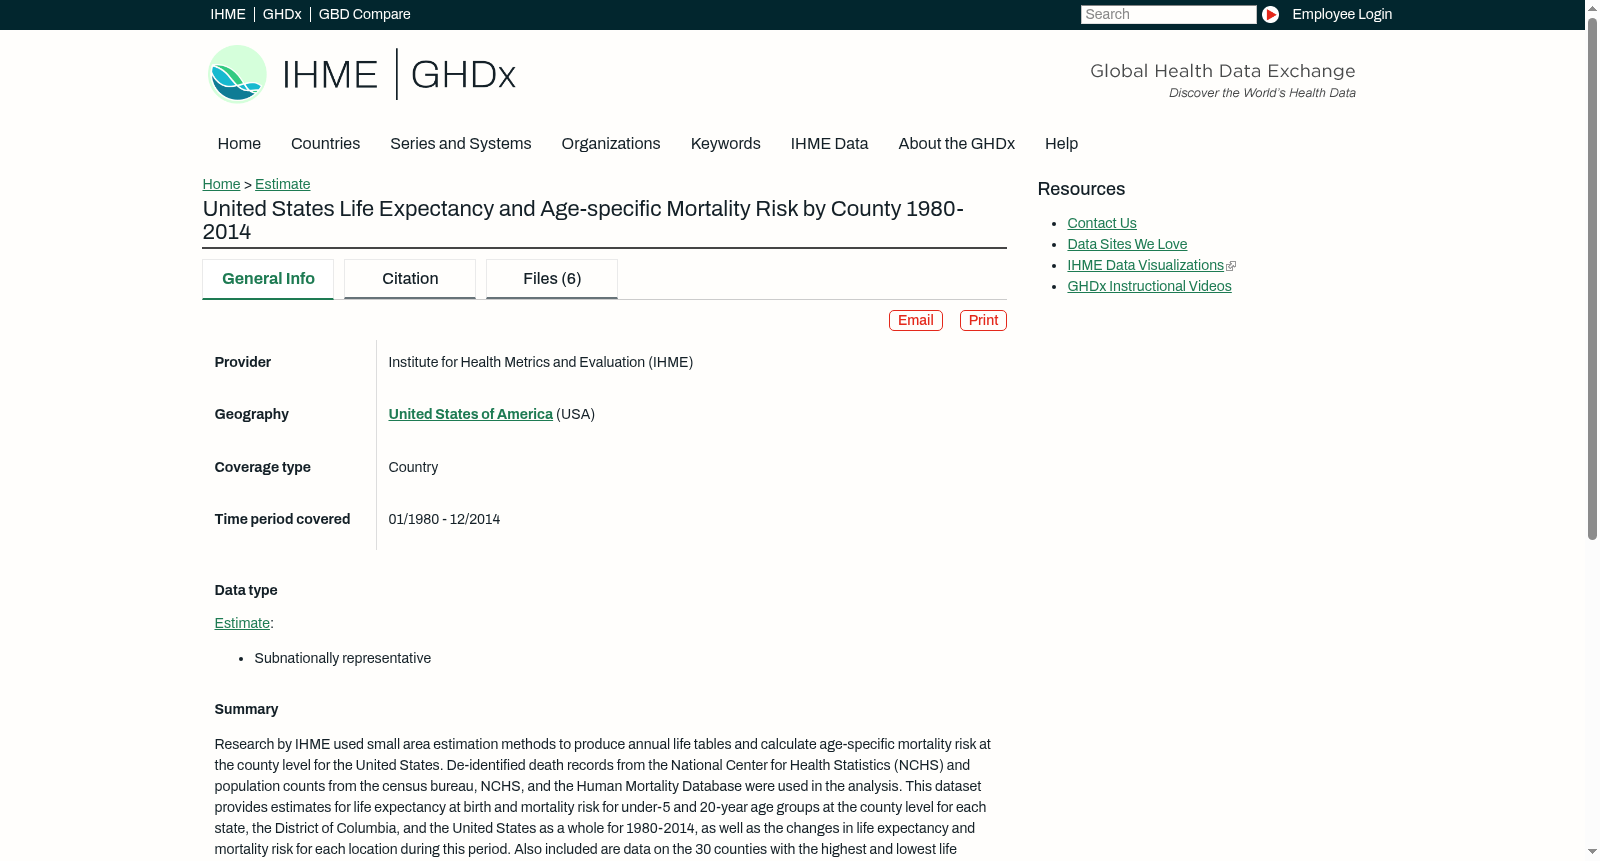Open the Organizations menu item
Image resolution: width=1600 pixels, height=861 pixels.
pyautogui.click(x=611, y=144)
